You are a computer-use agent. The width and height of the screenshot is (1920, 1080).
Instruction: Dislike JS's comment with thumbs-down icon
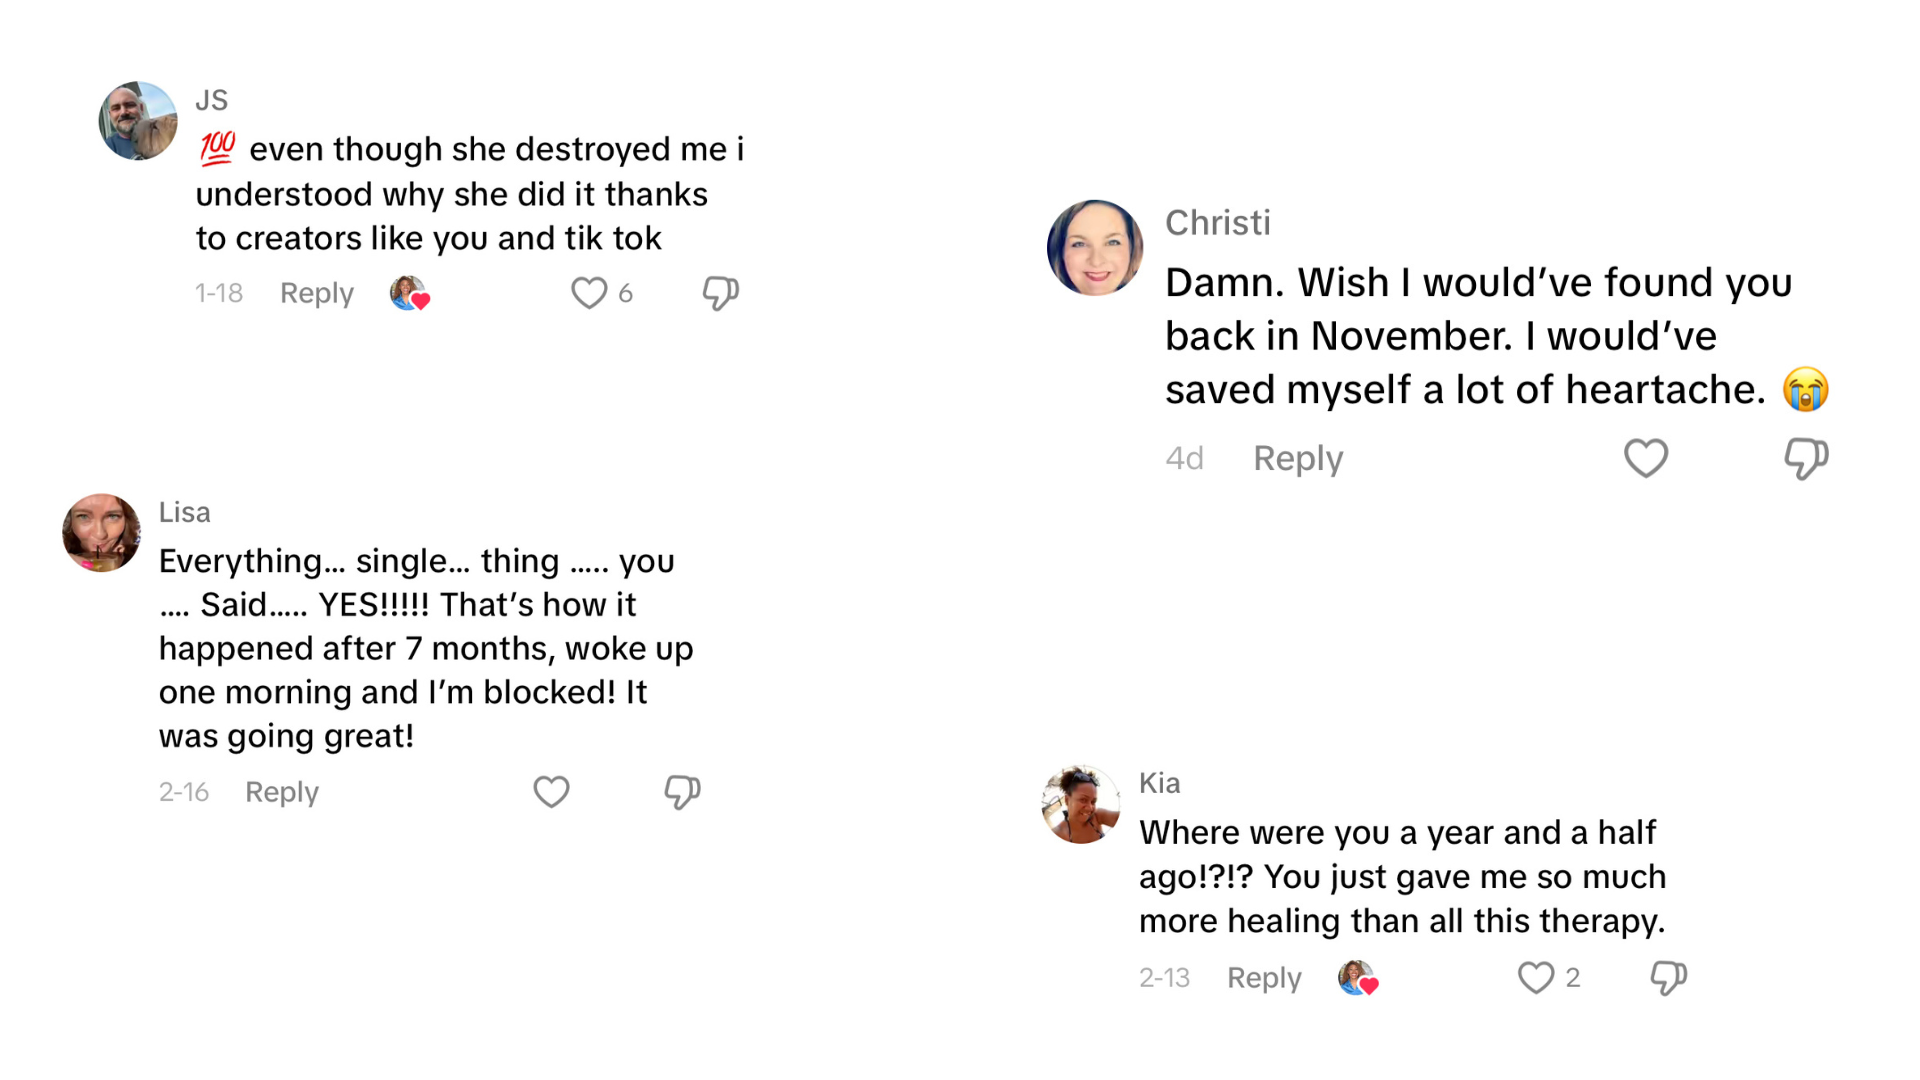coord(720,293)
